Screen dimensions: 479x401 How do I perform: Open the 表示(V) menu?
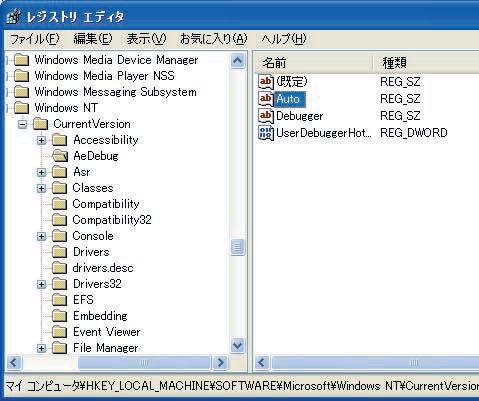click(146, 39)
